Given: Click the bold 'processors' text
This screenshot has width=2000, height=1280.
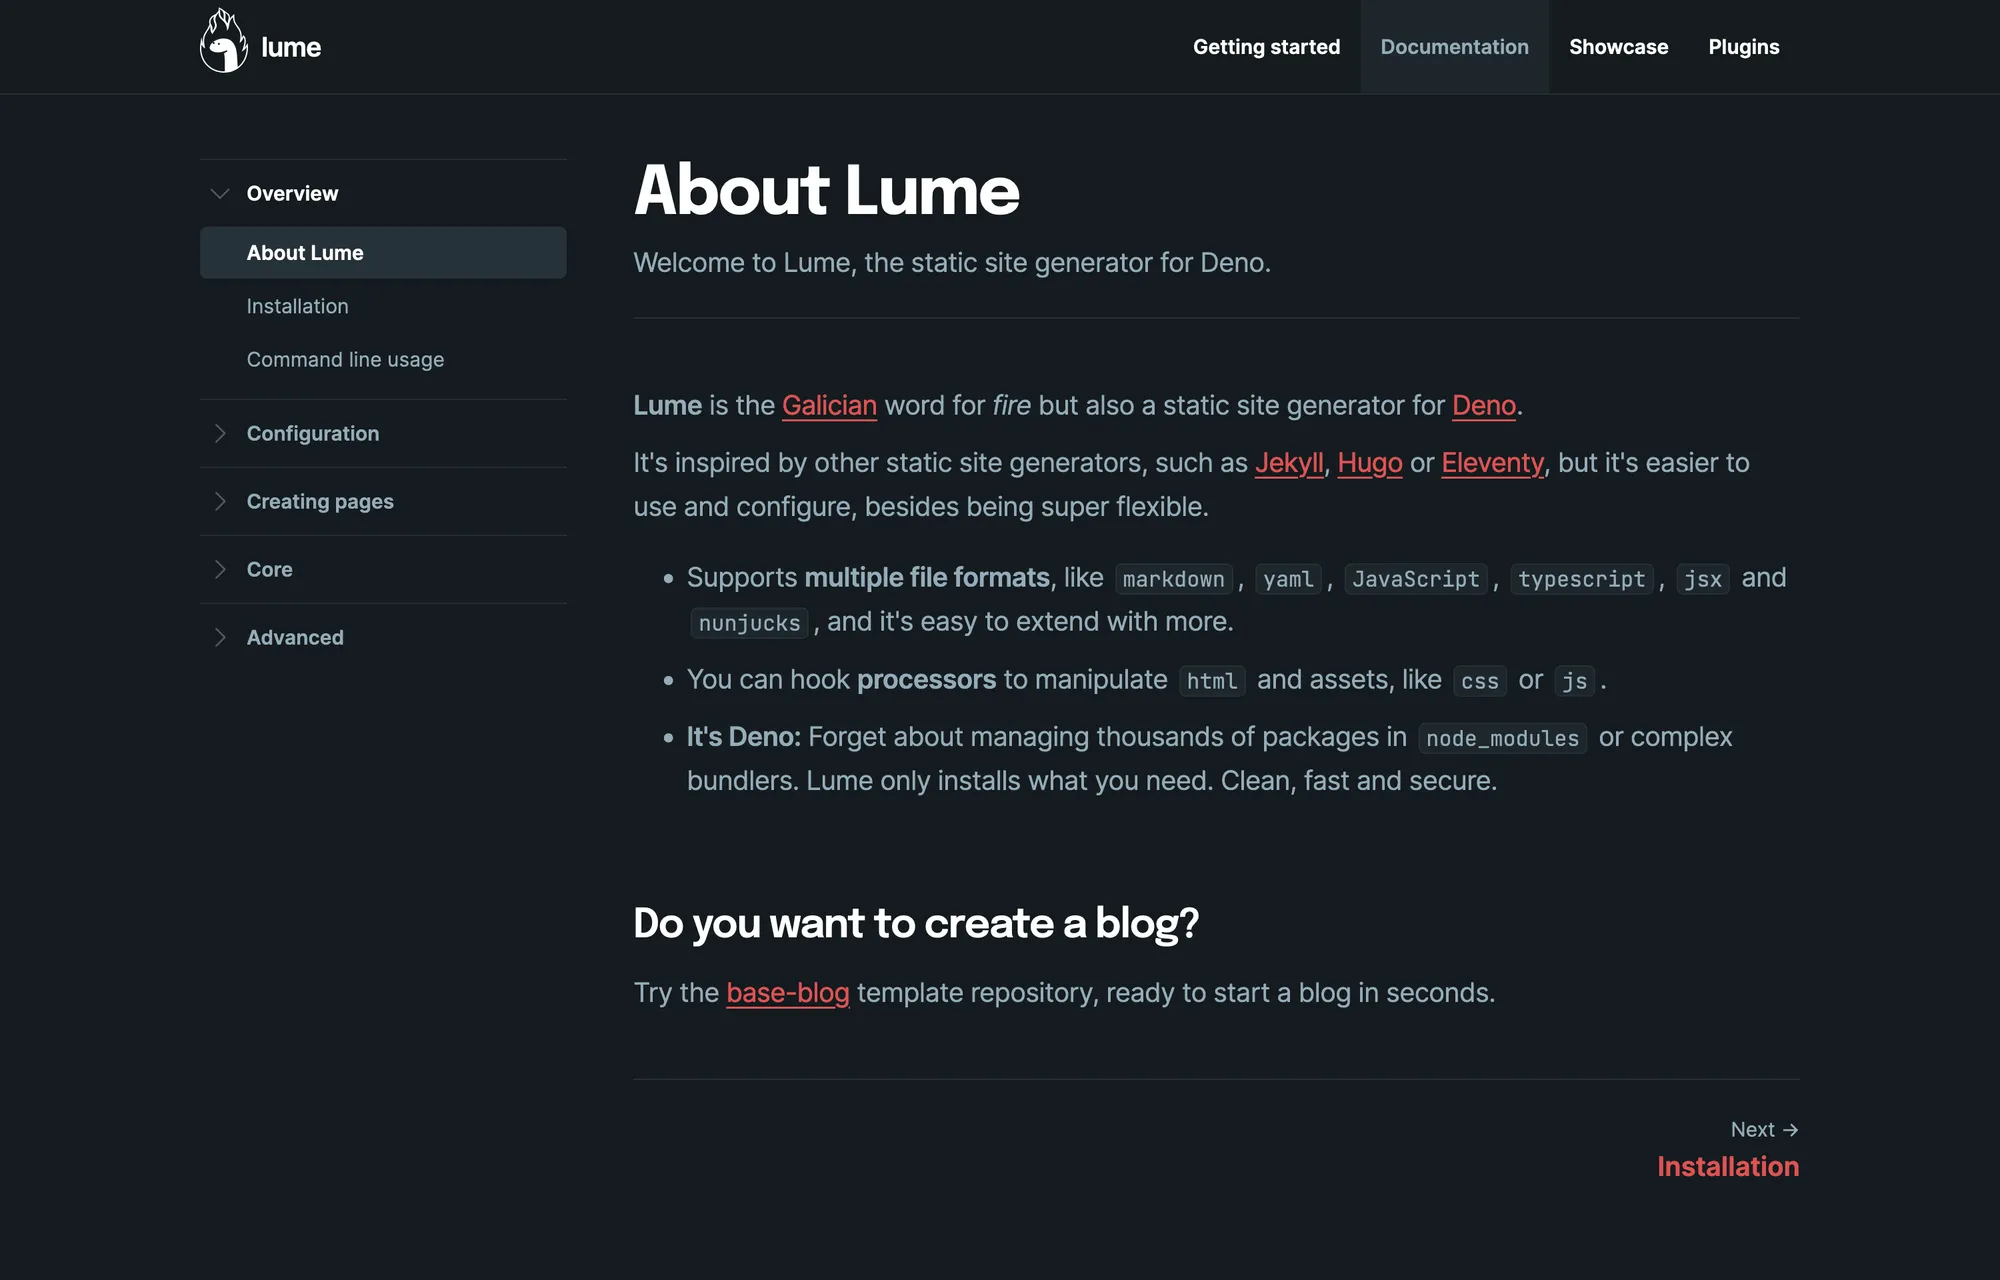Looking at the screenshot, I should [926, 680].
